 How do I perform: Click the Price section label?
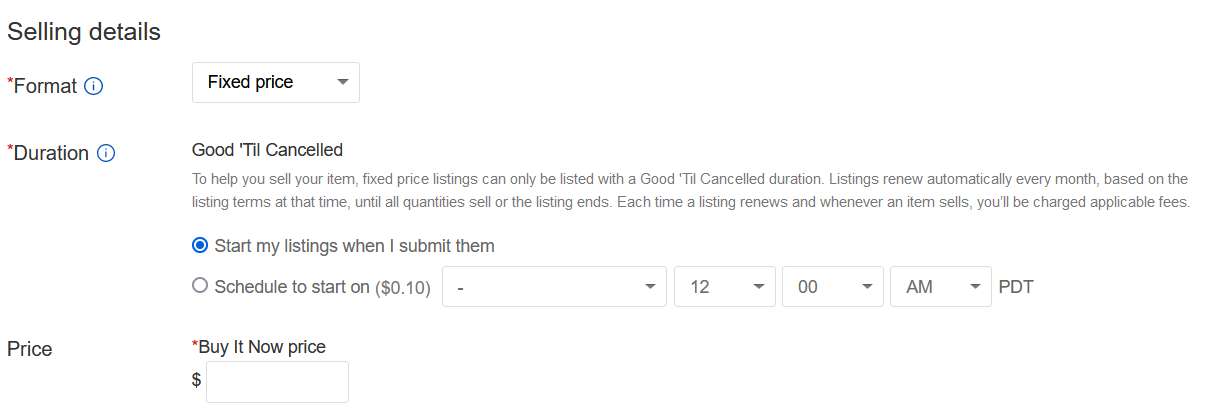pyautogui.click(x=30, y=349)
